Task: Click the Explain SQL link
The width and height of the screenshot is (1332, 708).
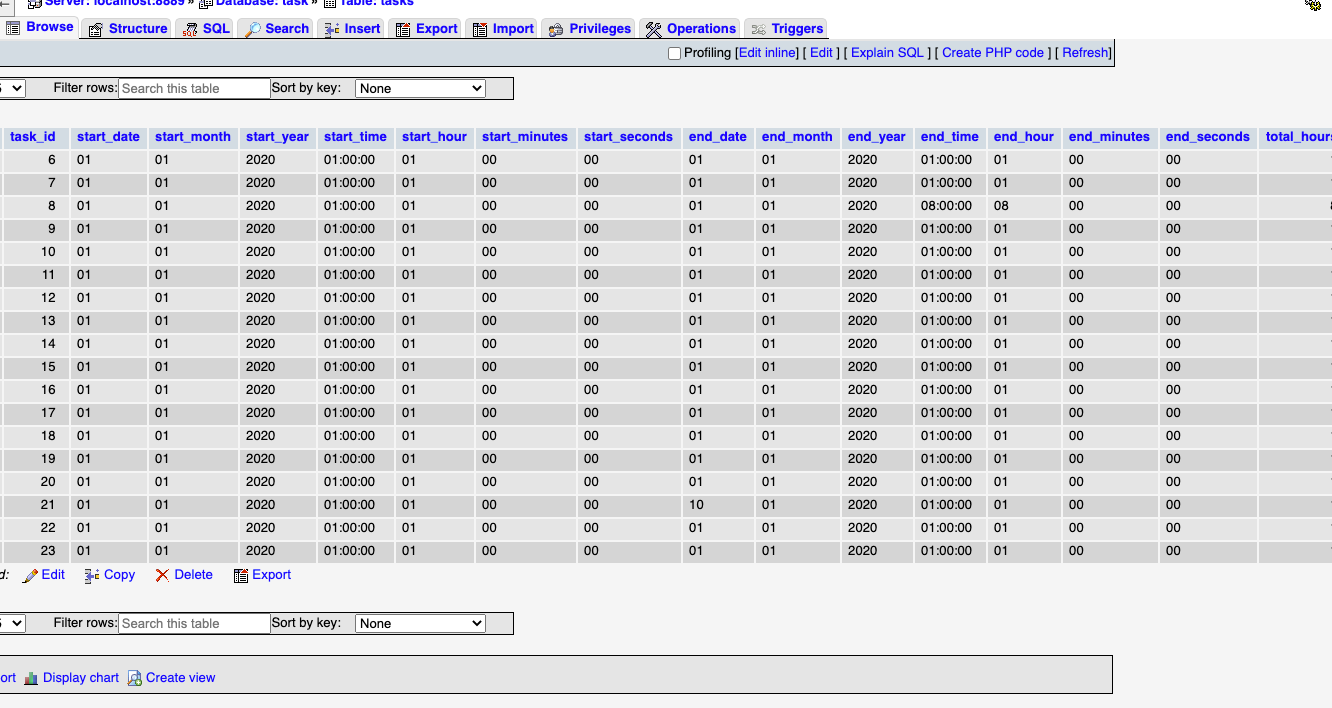Action: [887, 53]
